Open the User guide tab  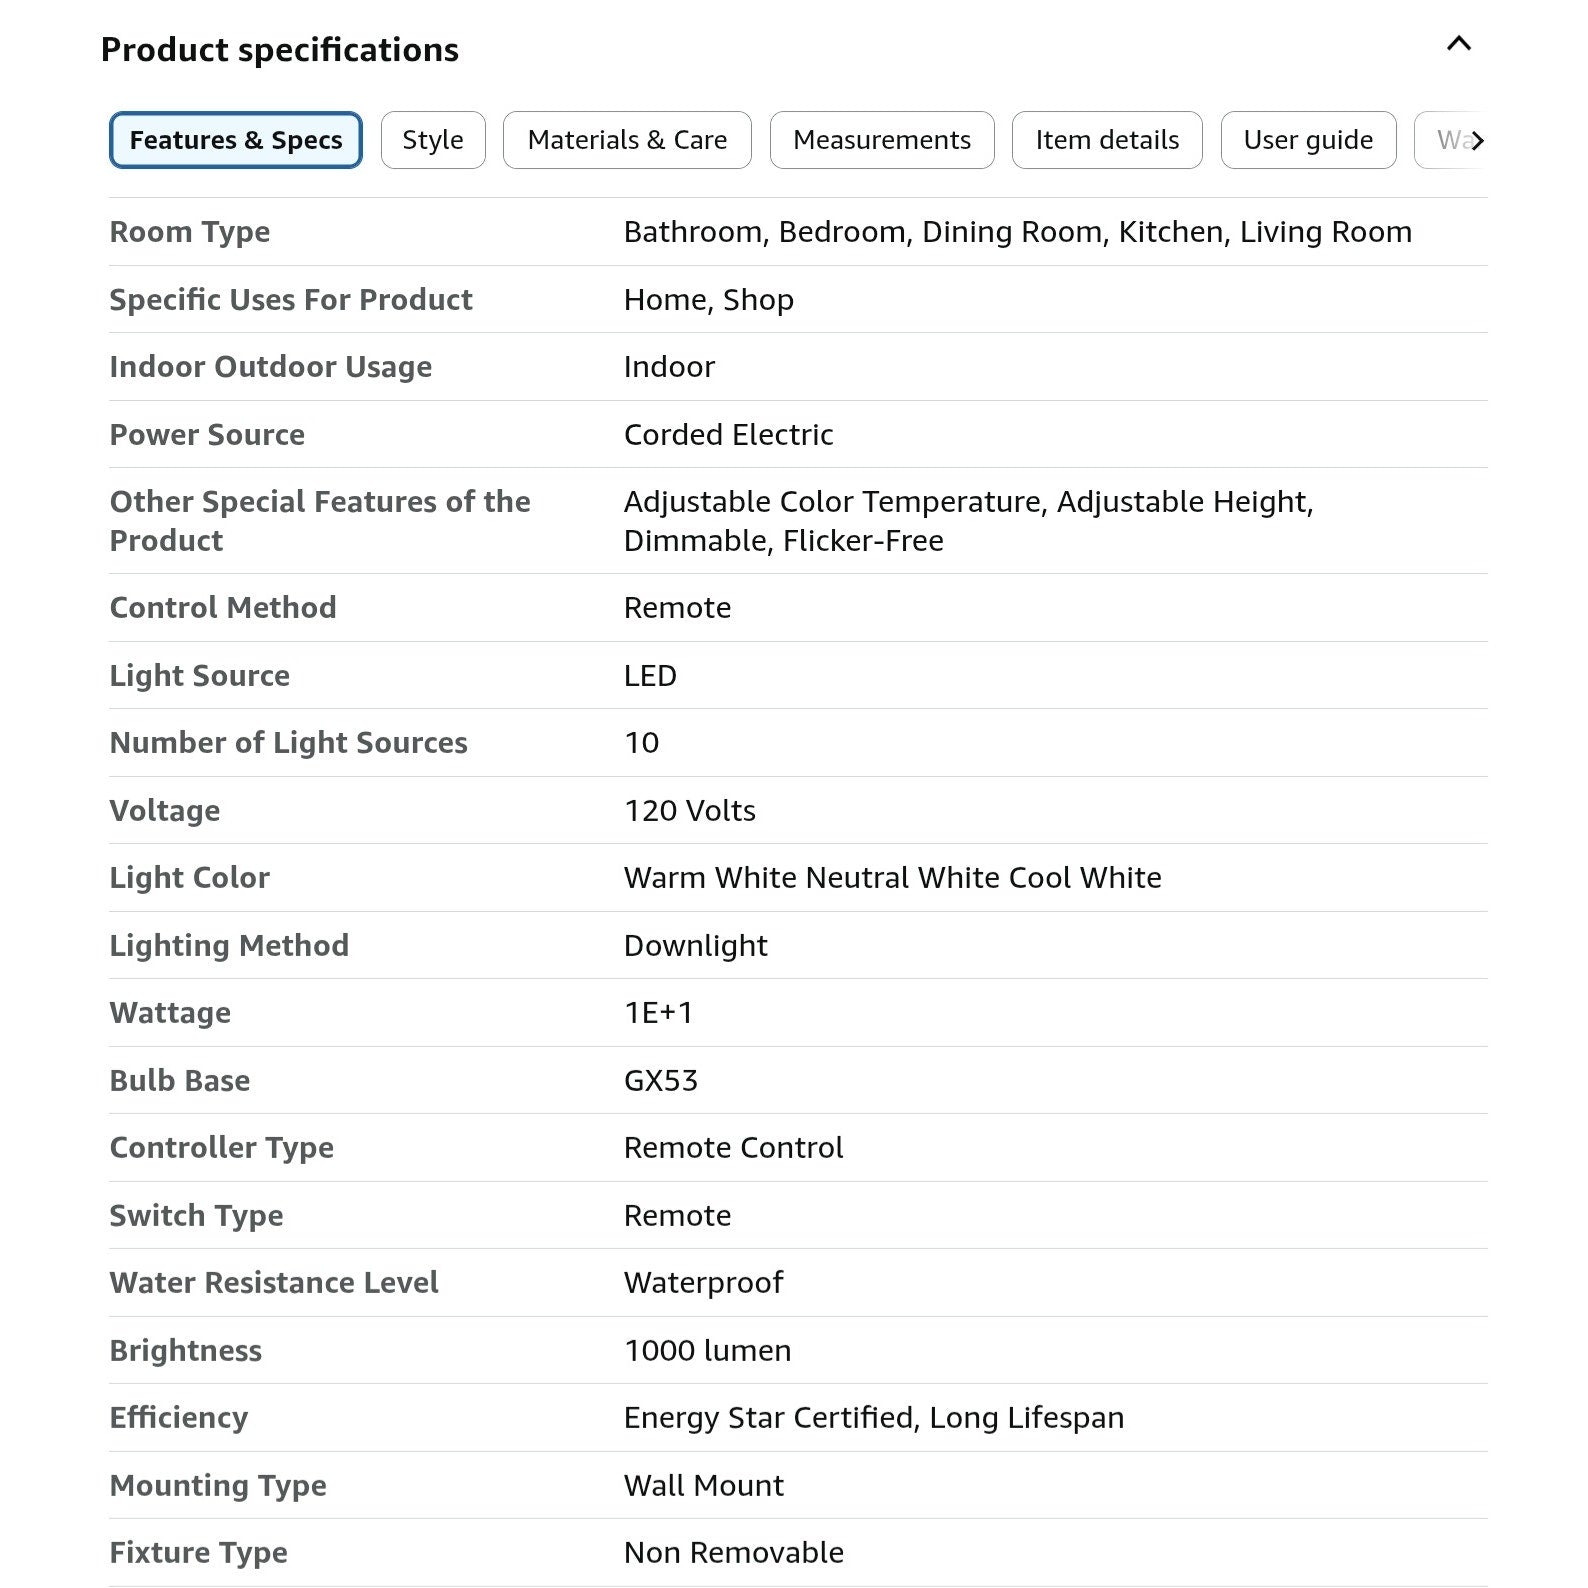[x=1308, y=140]
